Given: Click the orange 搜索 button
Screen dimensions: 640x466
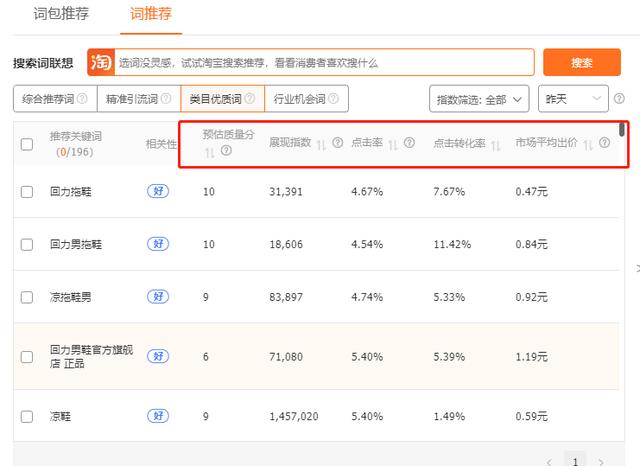Looking at the screenshot, I should pos(582,62).
